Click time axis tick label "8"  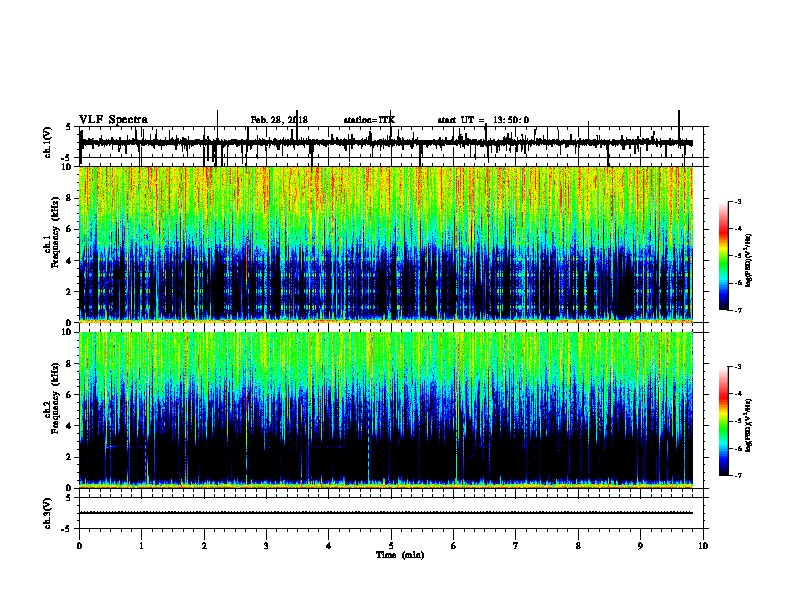click(578, 546)
